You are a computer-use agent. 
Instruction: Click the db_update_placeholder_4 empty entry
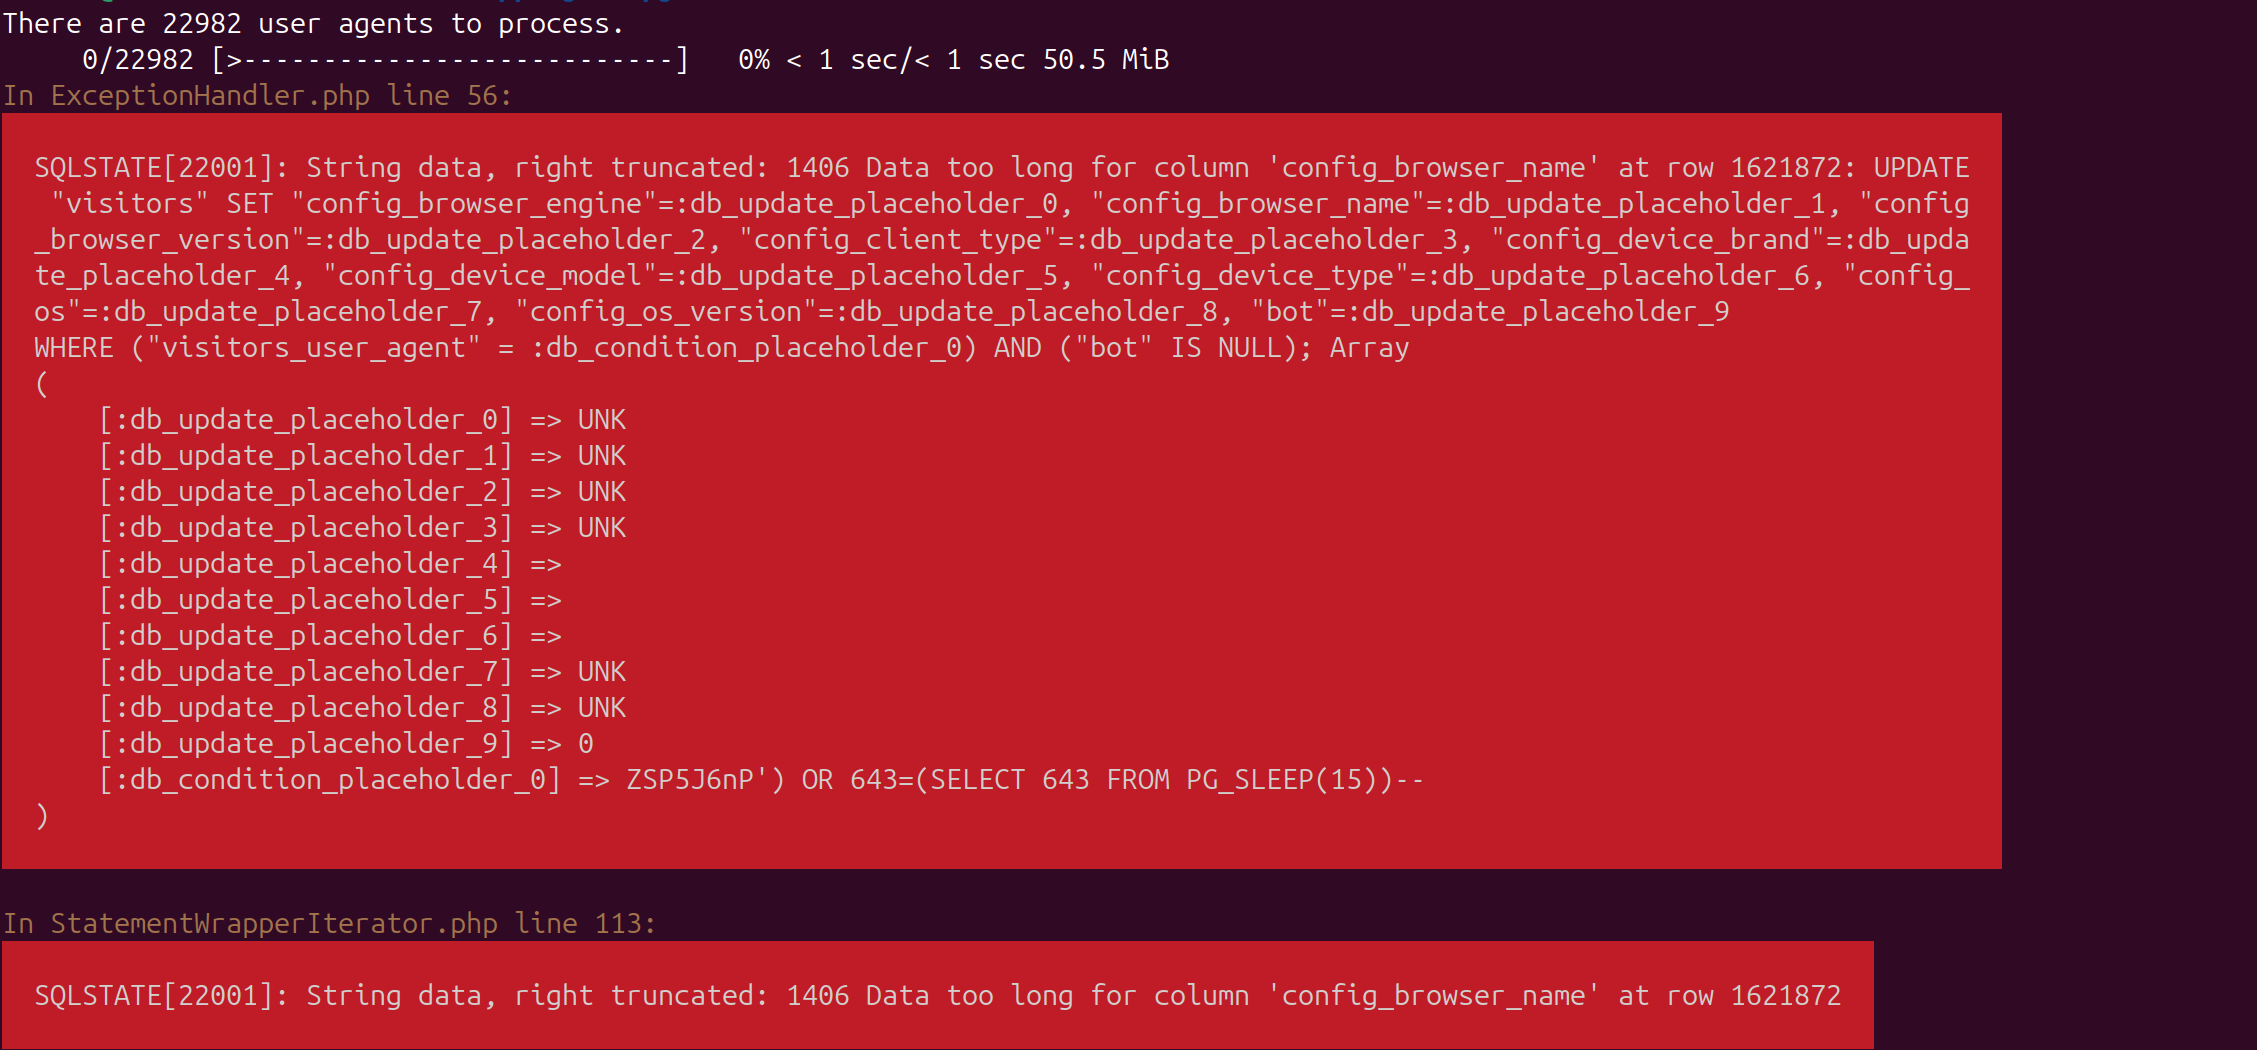pos(330,564)
